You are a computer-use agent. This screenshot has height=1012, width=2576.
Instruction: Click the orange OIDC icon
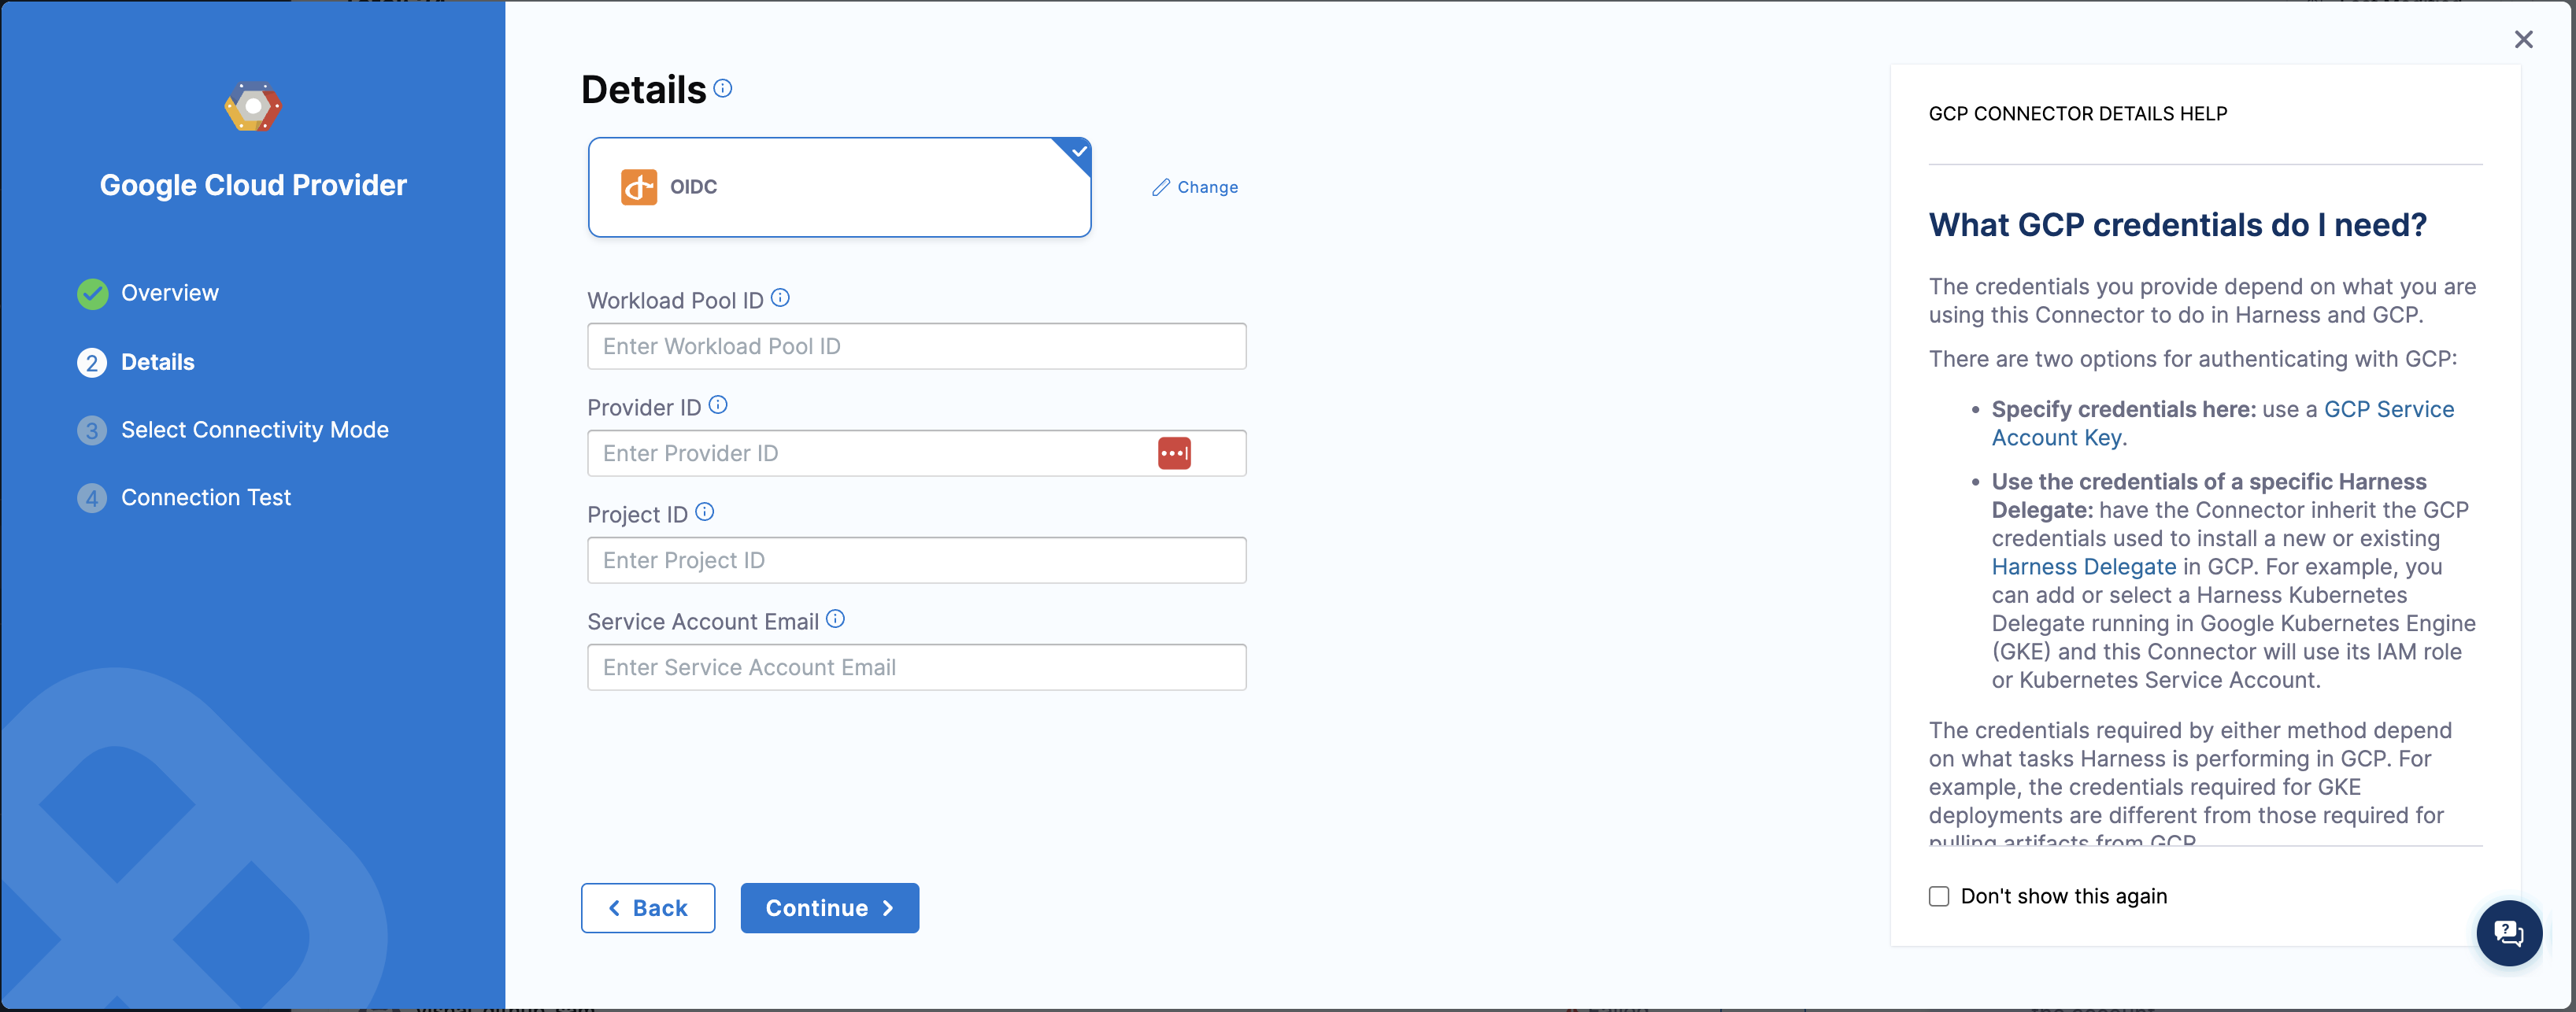[639, 187]
